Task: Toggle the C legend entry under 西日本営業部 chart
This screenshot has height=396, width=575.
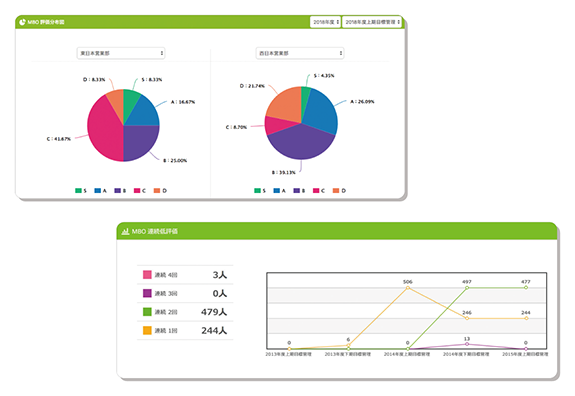Action: point(319,191)
